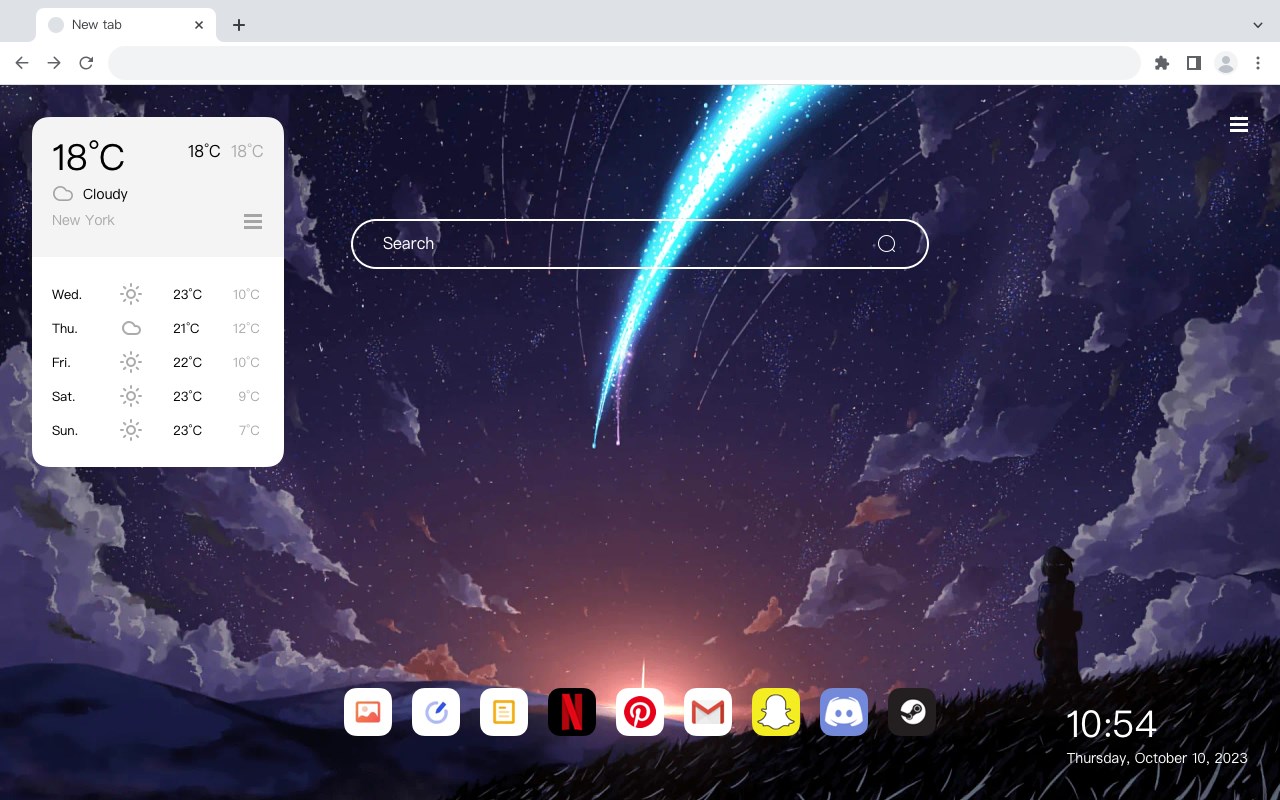Open the yellow Notes shortcut
This screenshot has width=1280, height=800.
click(x=504, y=712)
